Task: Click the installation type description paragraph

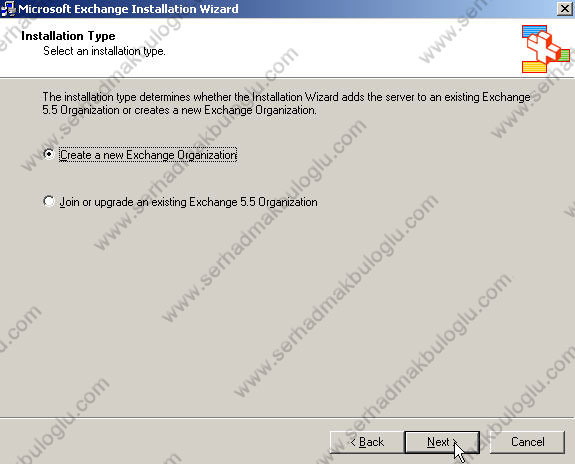Action: [x=286, y=103]
